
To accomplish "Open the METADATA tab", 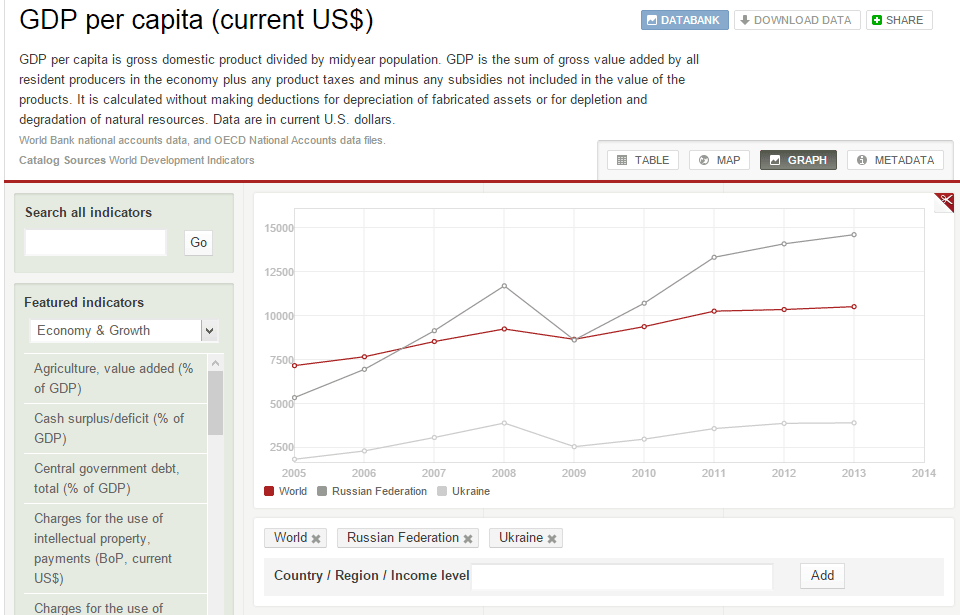I will [x=895, y=160].
